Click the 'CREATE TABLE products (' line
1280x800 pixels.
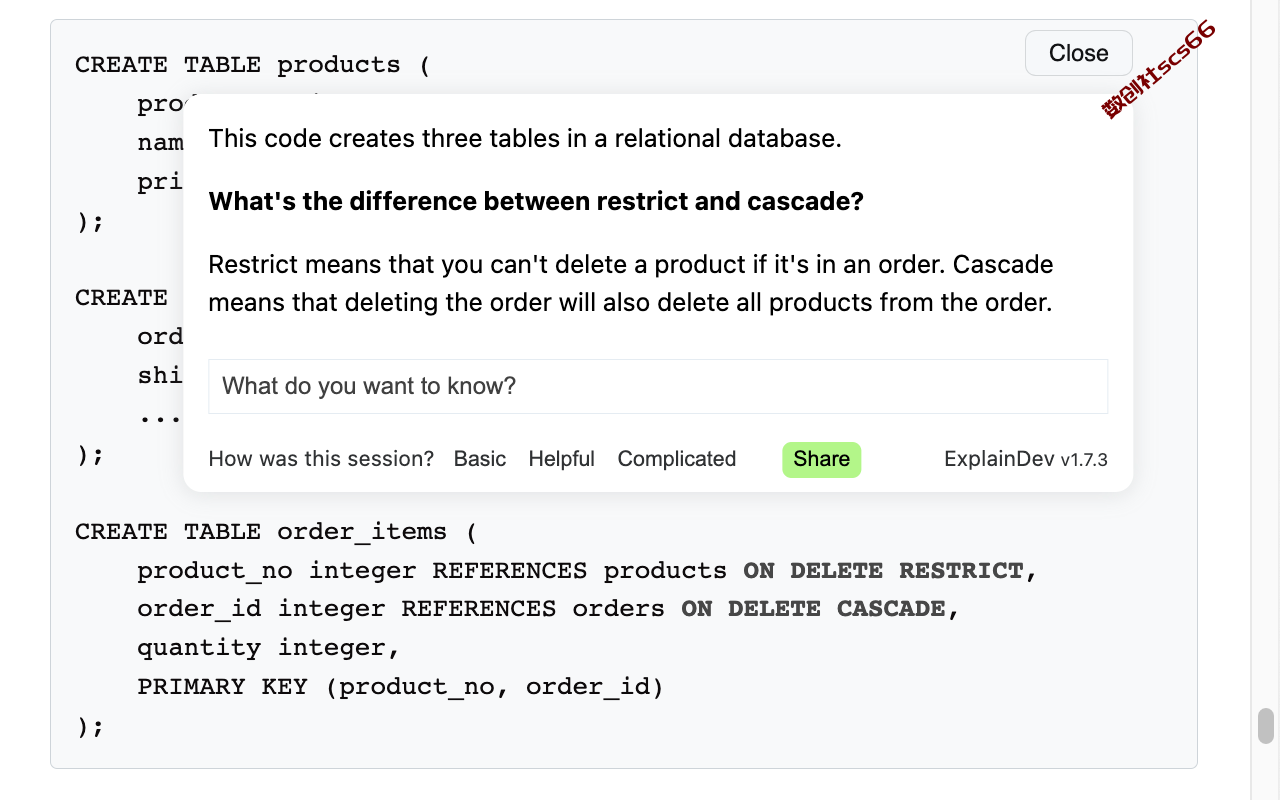point(252,65)
